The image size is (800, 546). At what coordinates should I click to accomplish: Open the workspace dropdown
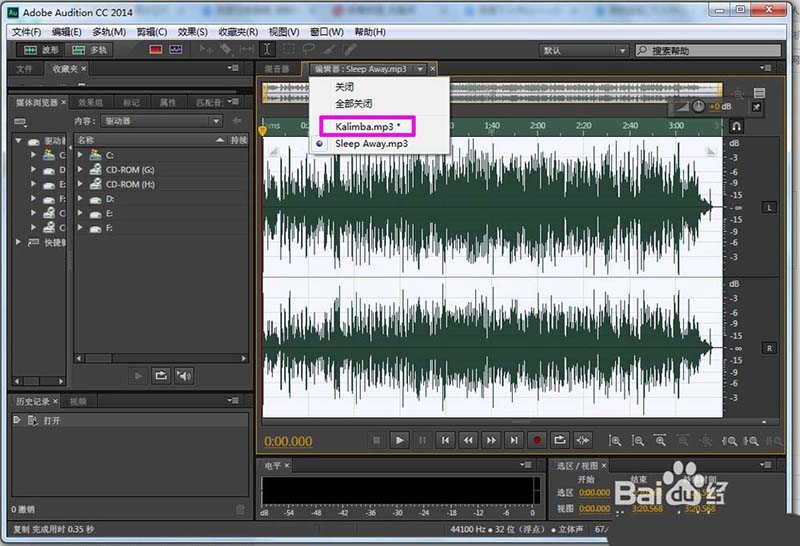(583, 51)
